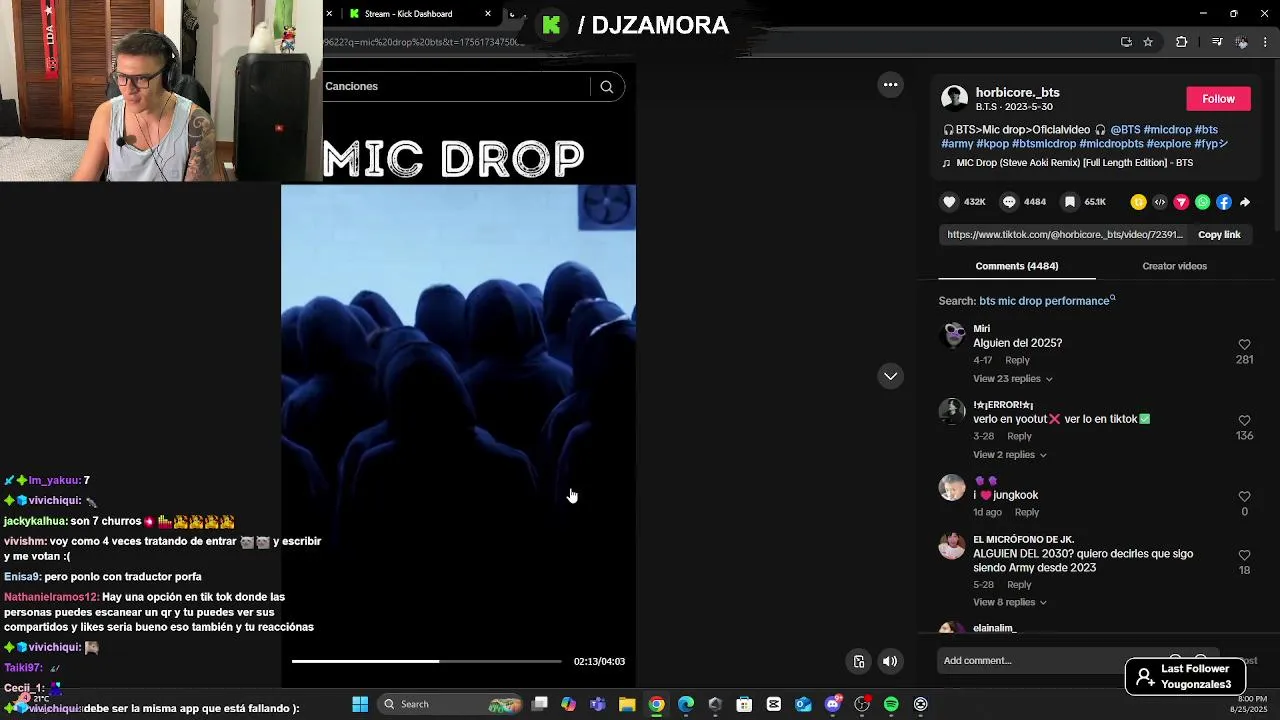This screenshot has width=1280, height=720.
Task: Open comments via speech bubble icon
Action: (1009, 202)
